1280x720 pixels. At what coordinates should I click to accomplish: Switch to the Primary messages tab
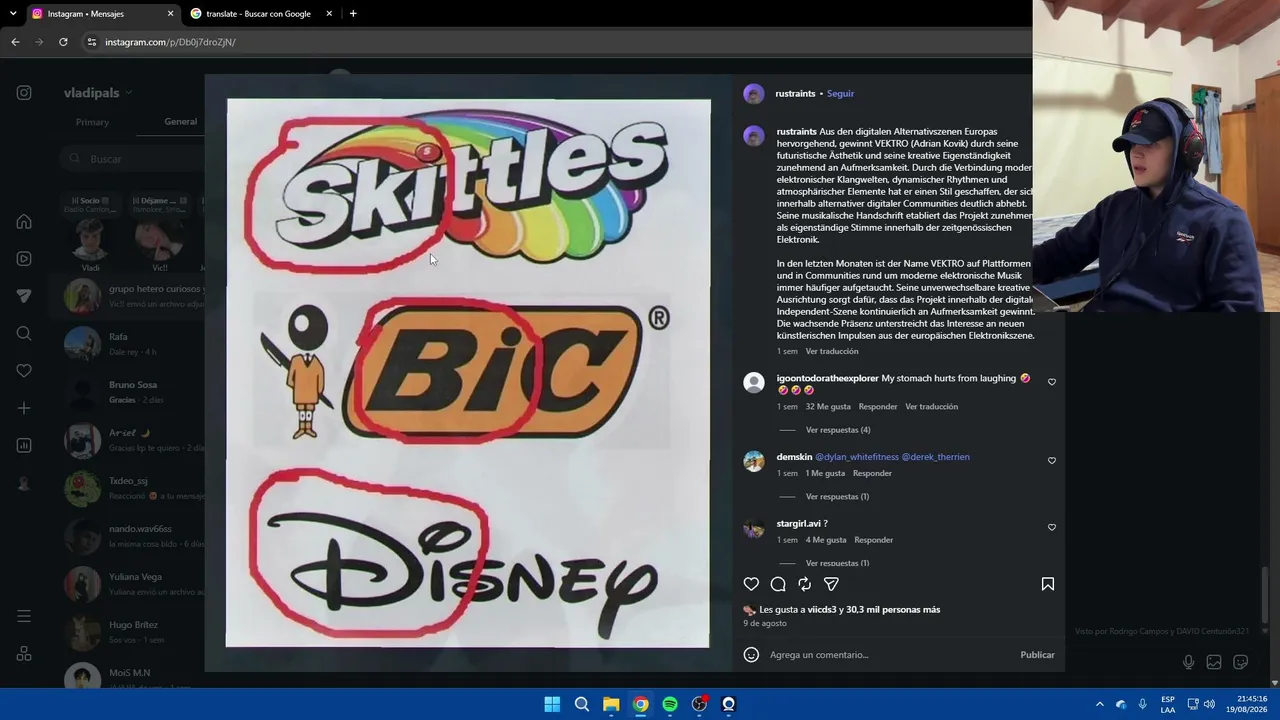tap(92, 122)
